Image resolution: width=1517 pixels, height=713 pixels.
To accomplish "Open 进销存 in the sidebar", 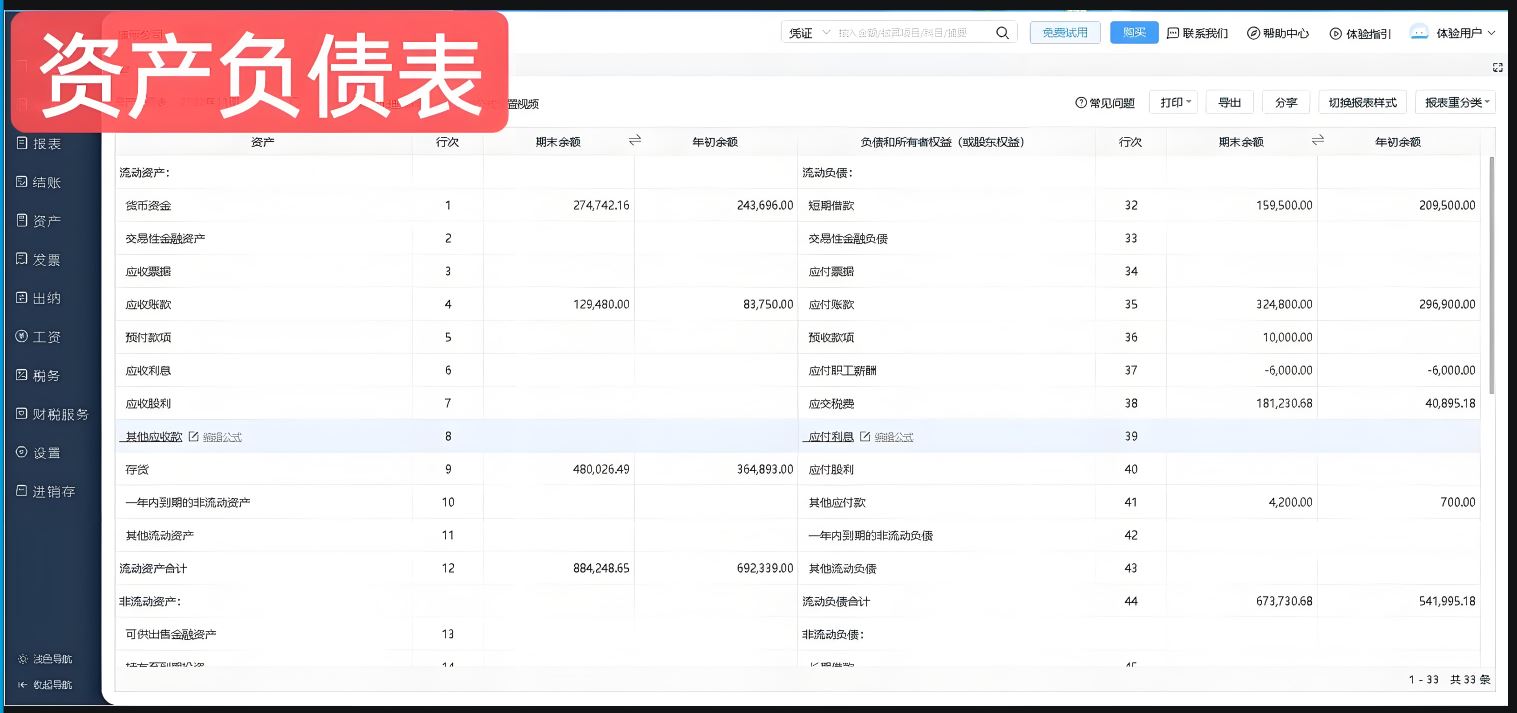I will pos(46,492).
